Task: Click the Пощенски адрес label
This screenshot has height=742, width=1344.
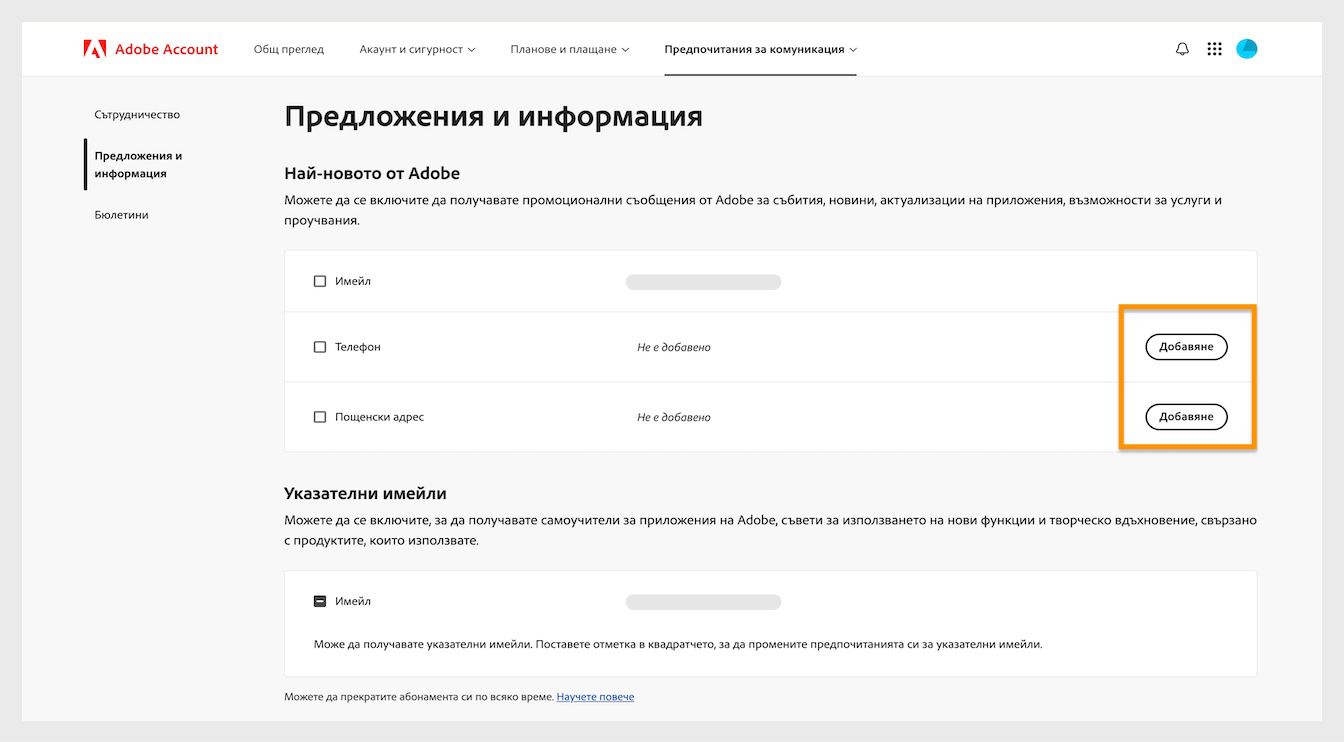Action: [x=380, y=417]
